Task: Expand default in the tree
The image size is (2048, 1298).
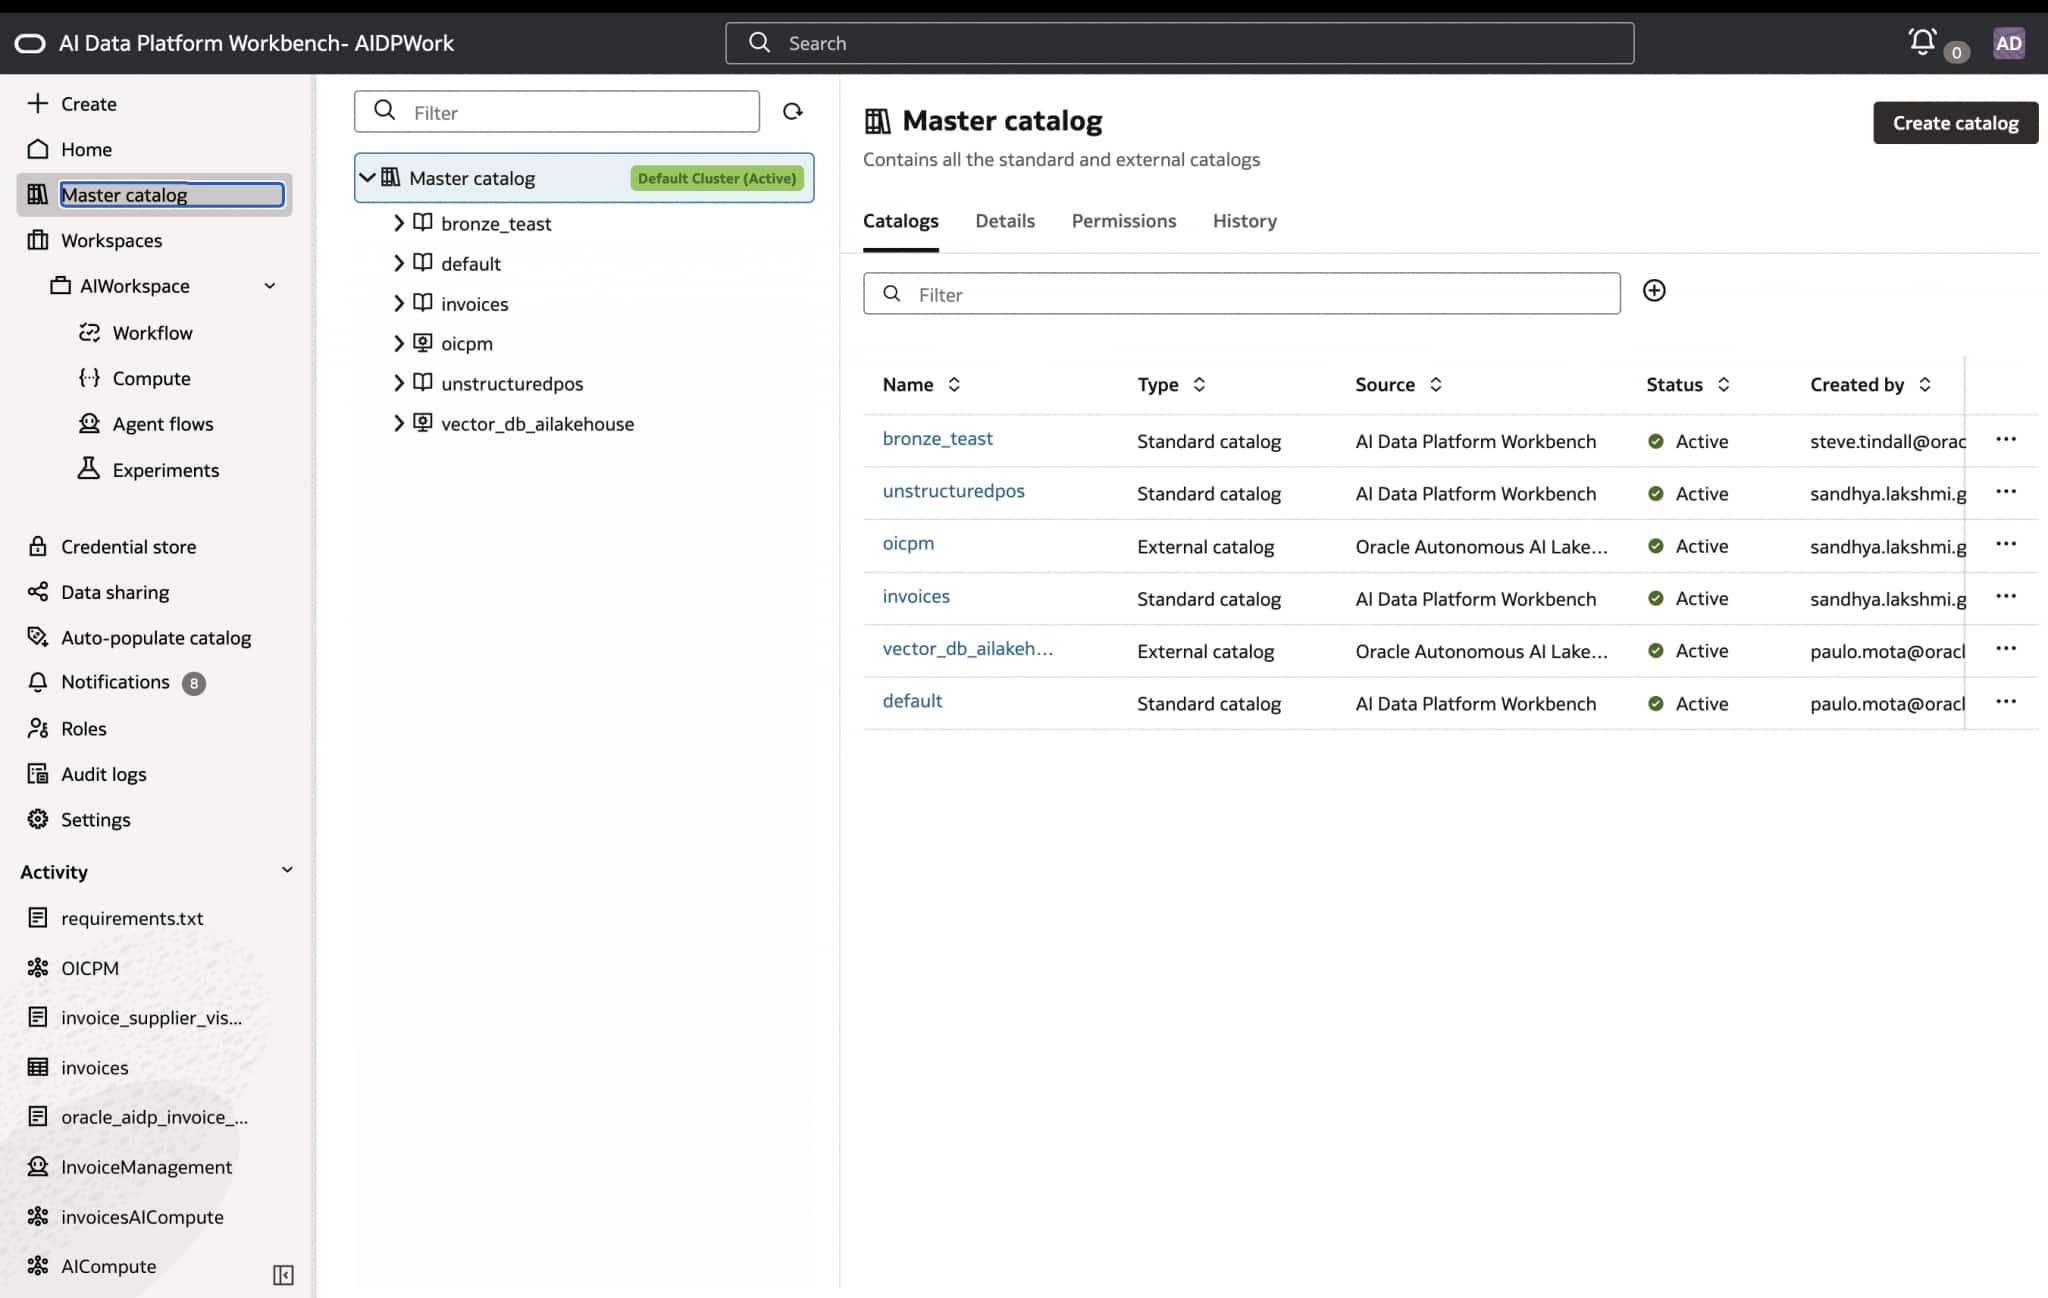Action: point(398,263)
